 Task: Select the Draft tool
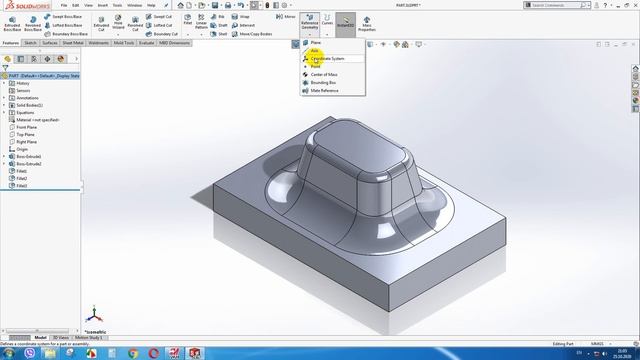tap(219, 25)
